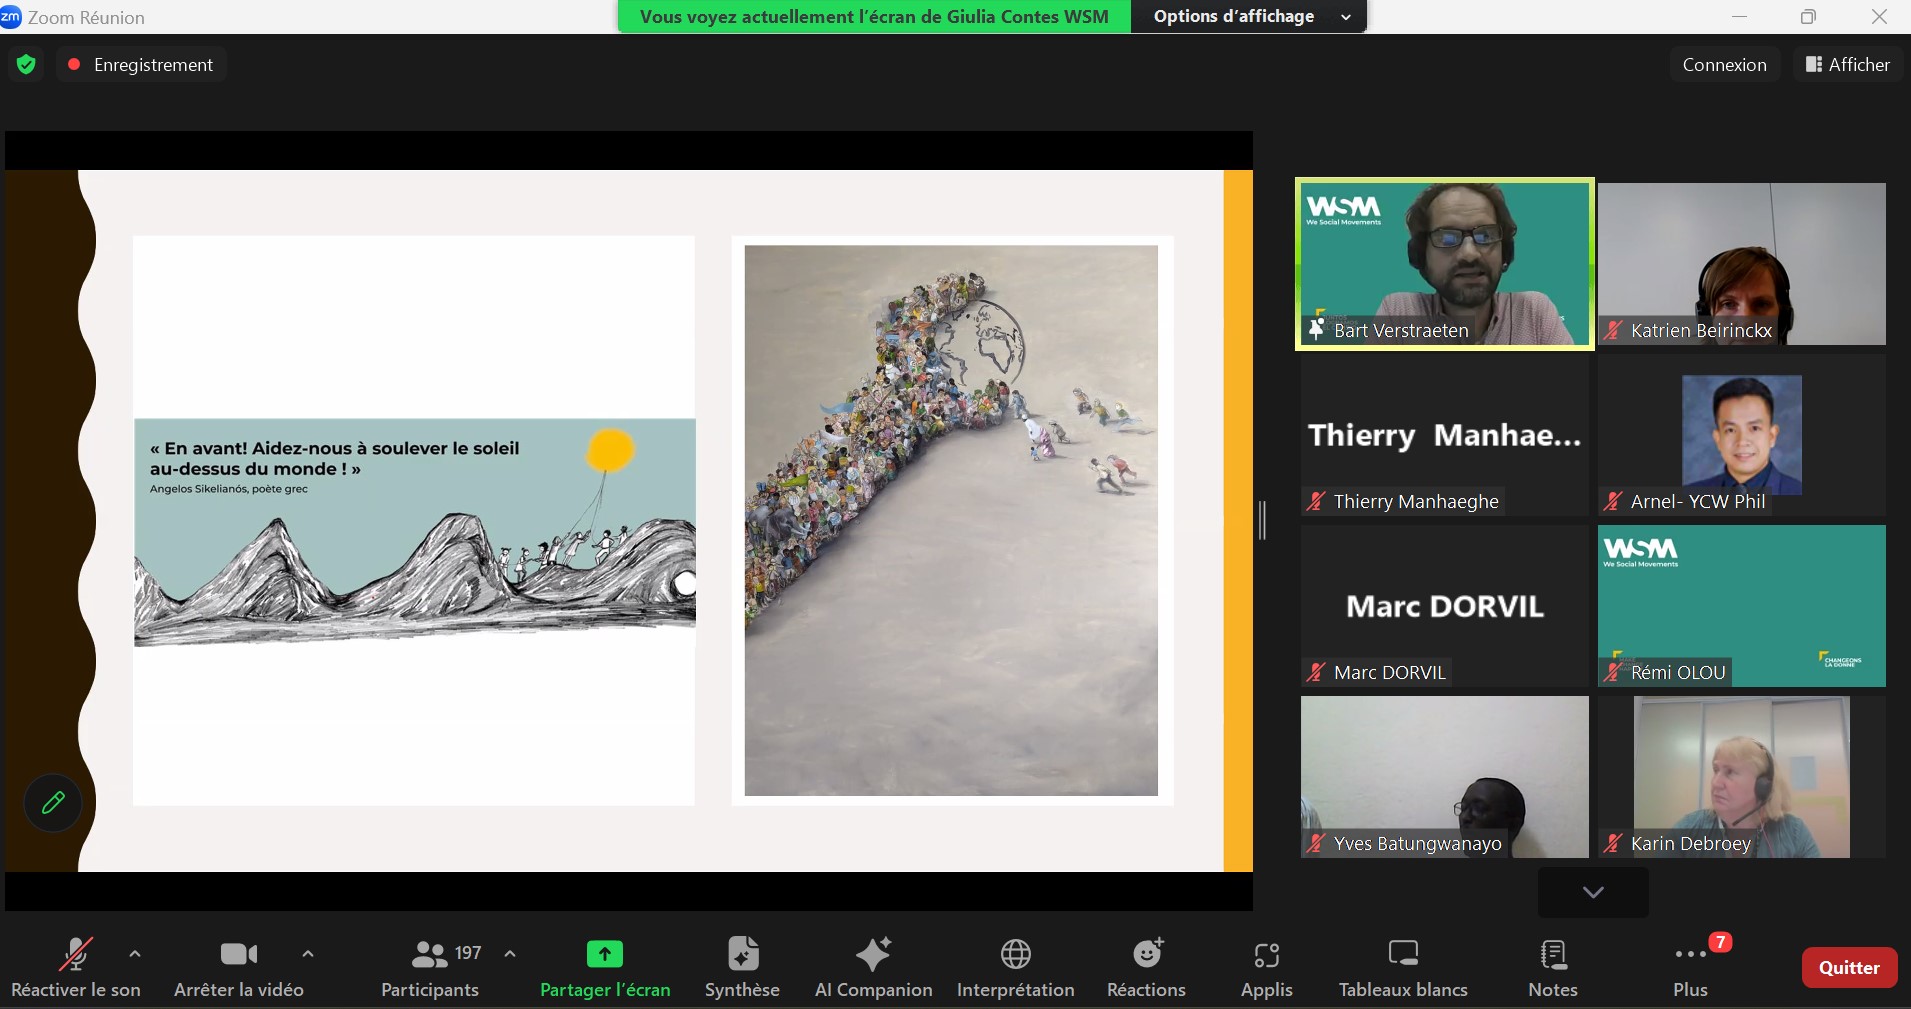The image size is (1911, 1009).
Task: Select Marc DORVIL's participant tile
Action: point(1444,606)
